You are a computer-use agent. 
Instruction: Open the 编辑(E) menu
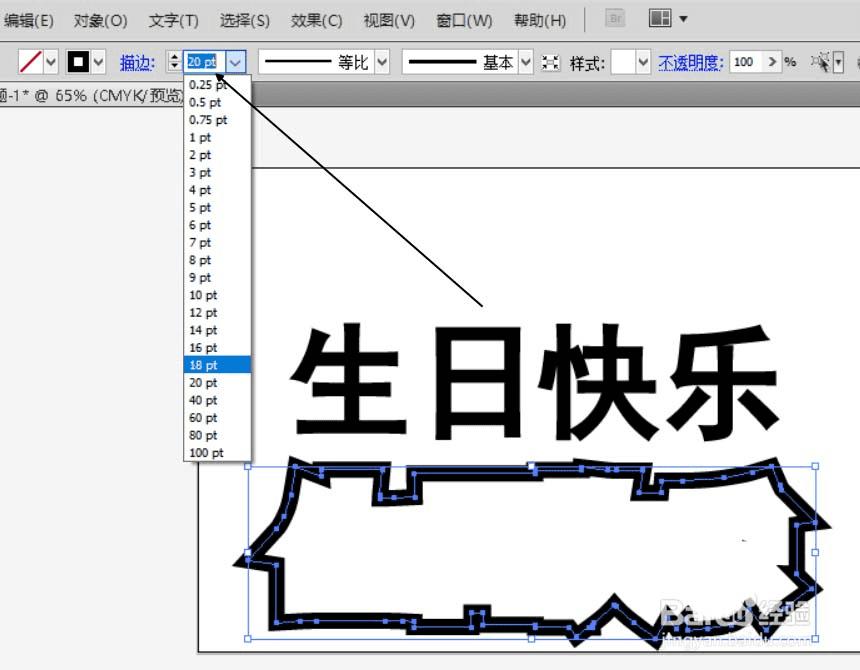click(x=29, y=21)
